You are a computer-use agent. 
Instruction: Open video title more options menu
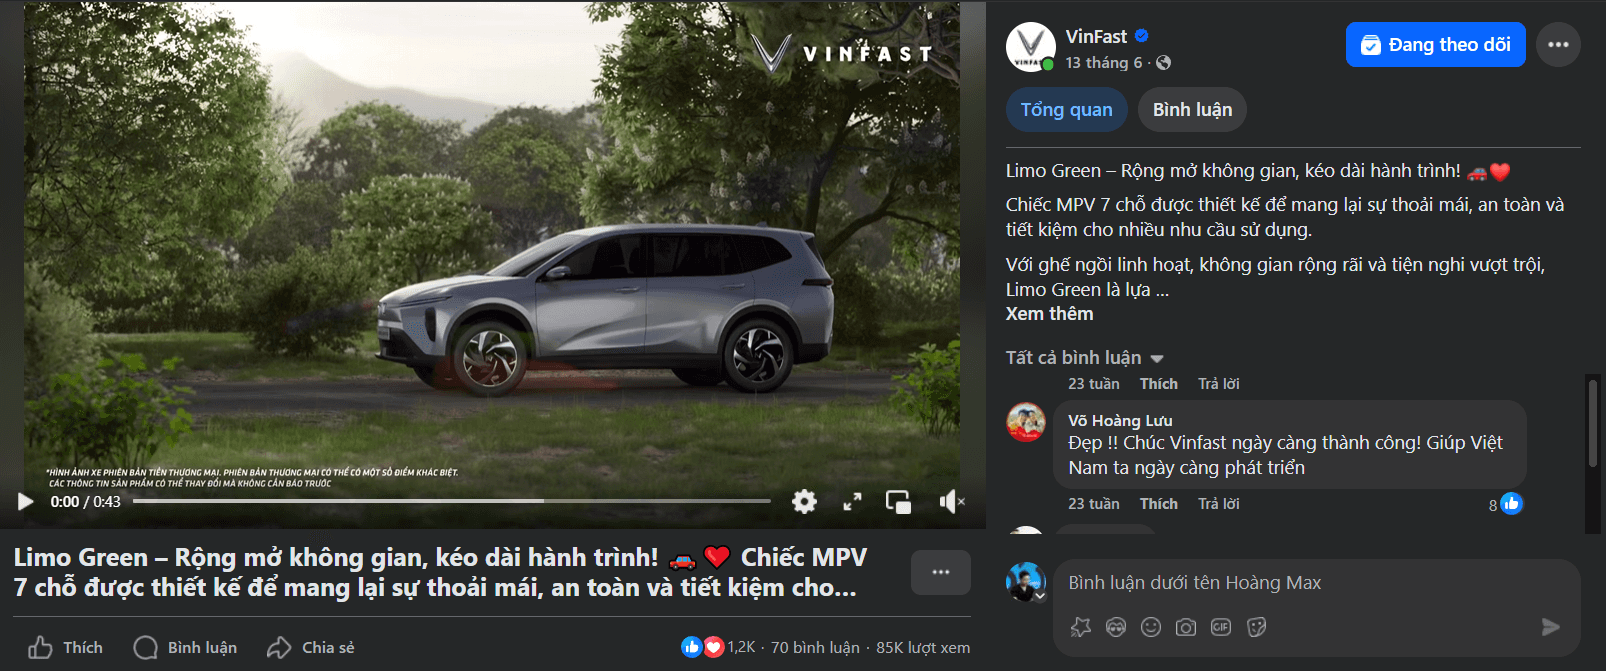click(940, 572)
